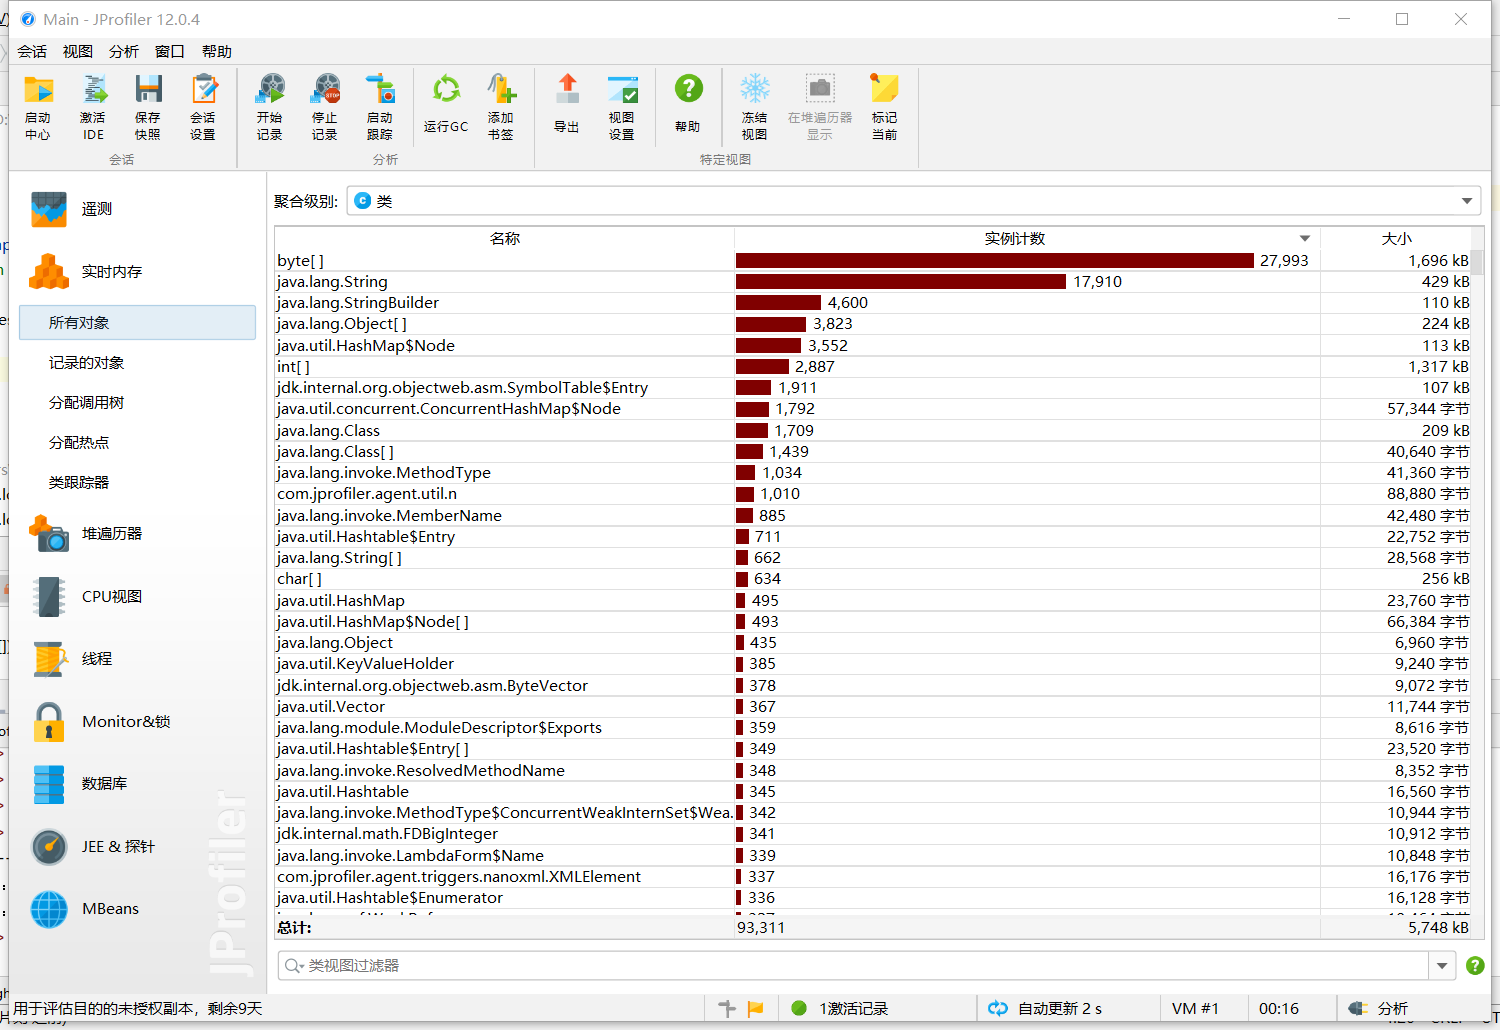Click 自动更新 2 s in status bar
The image size is (1500, 1030).
(1045, 1008)
